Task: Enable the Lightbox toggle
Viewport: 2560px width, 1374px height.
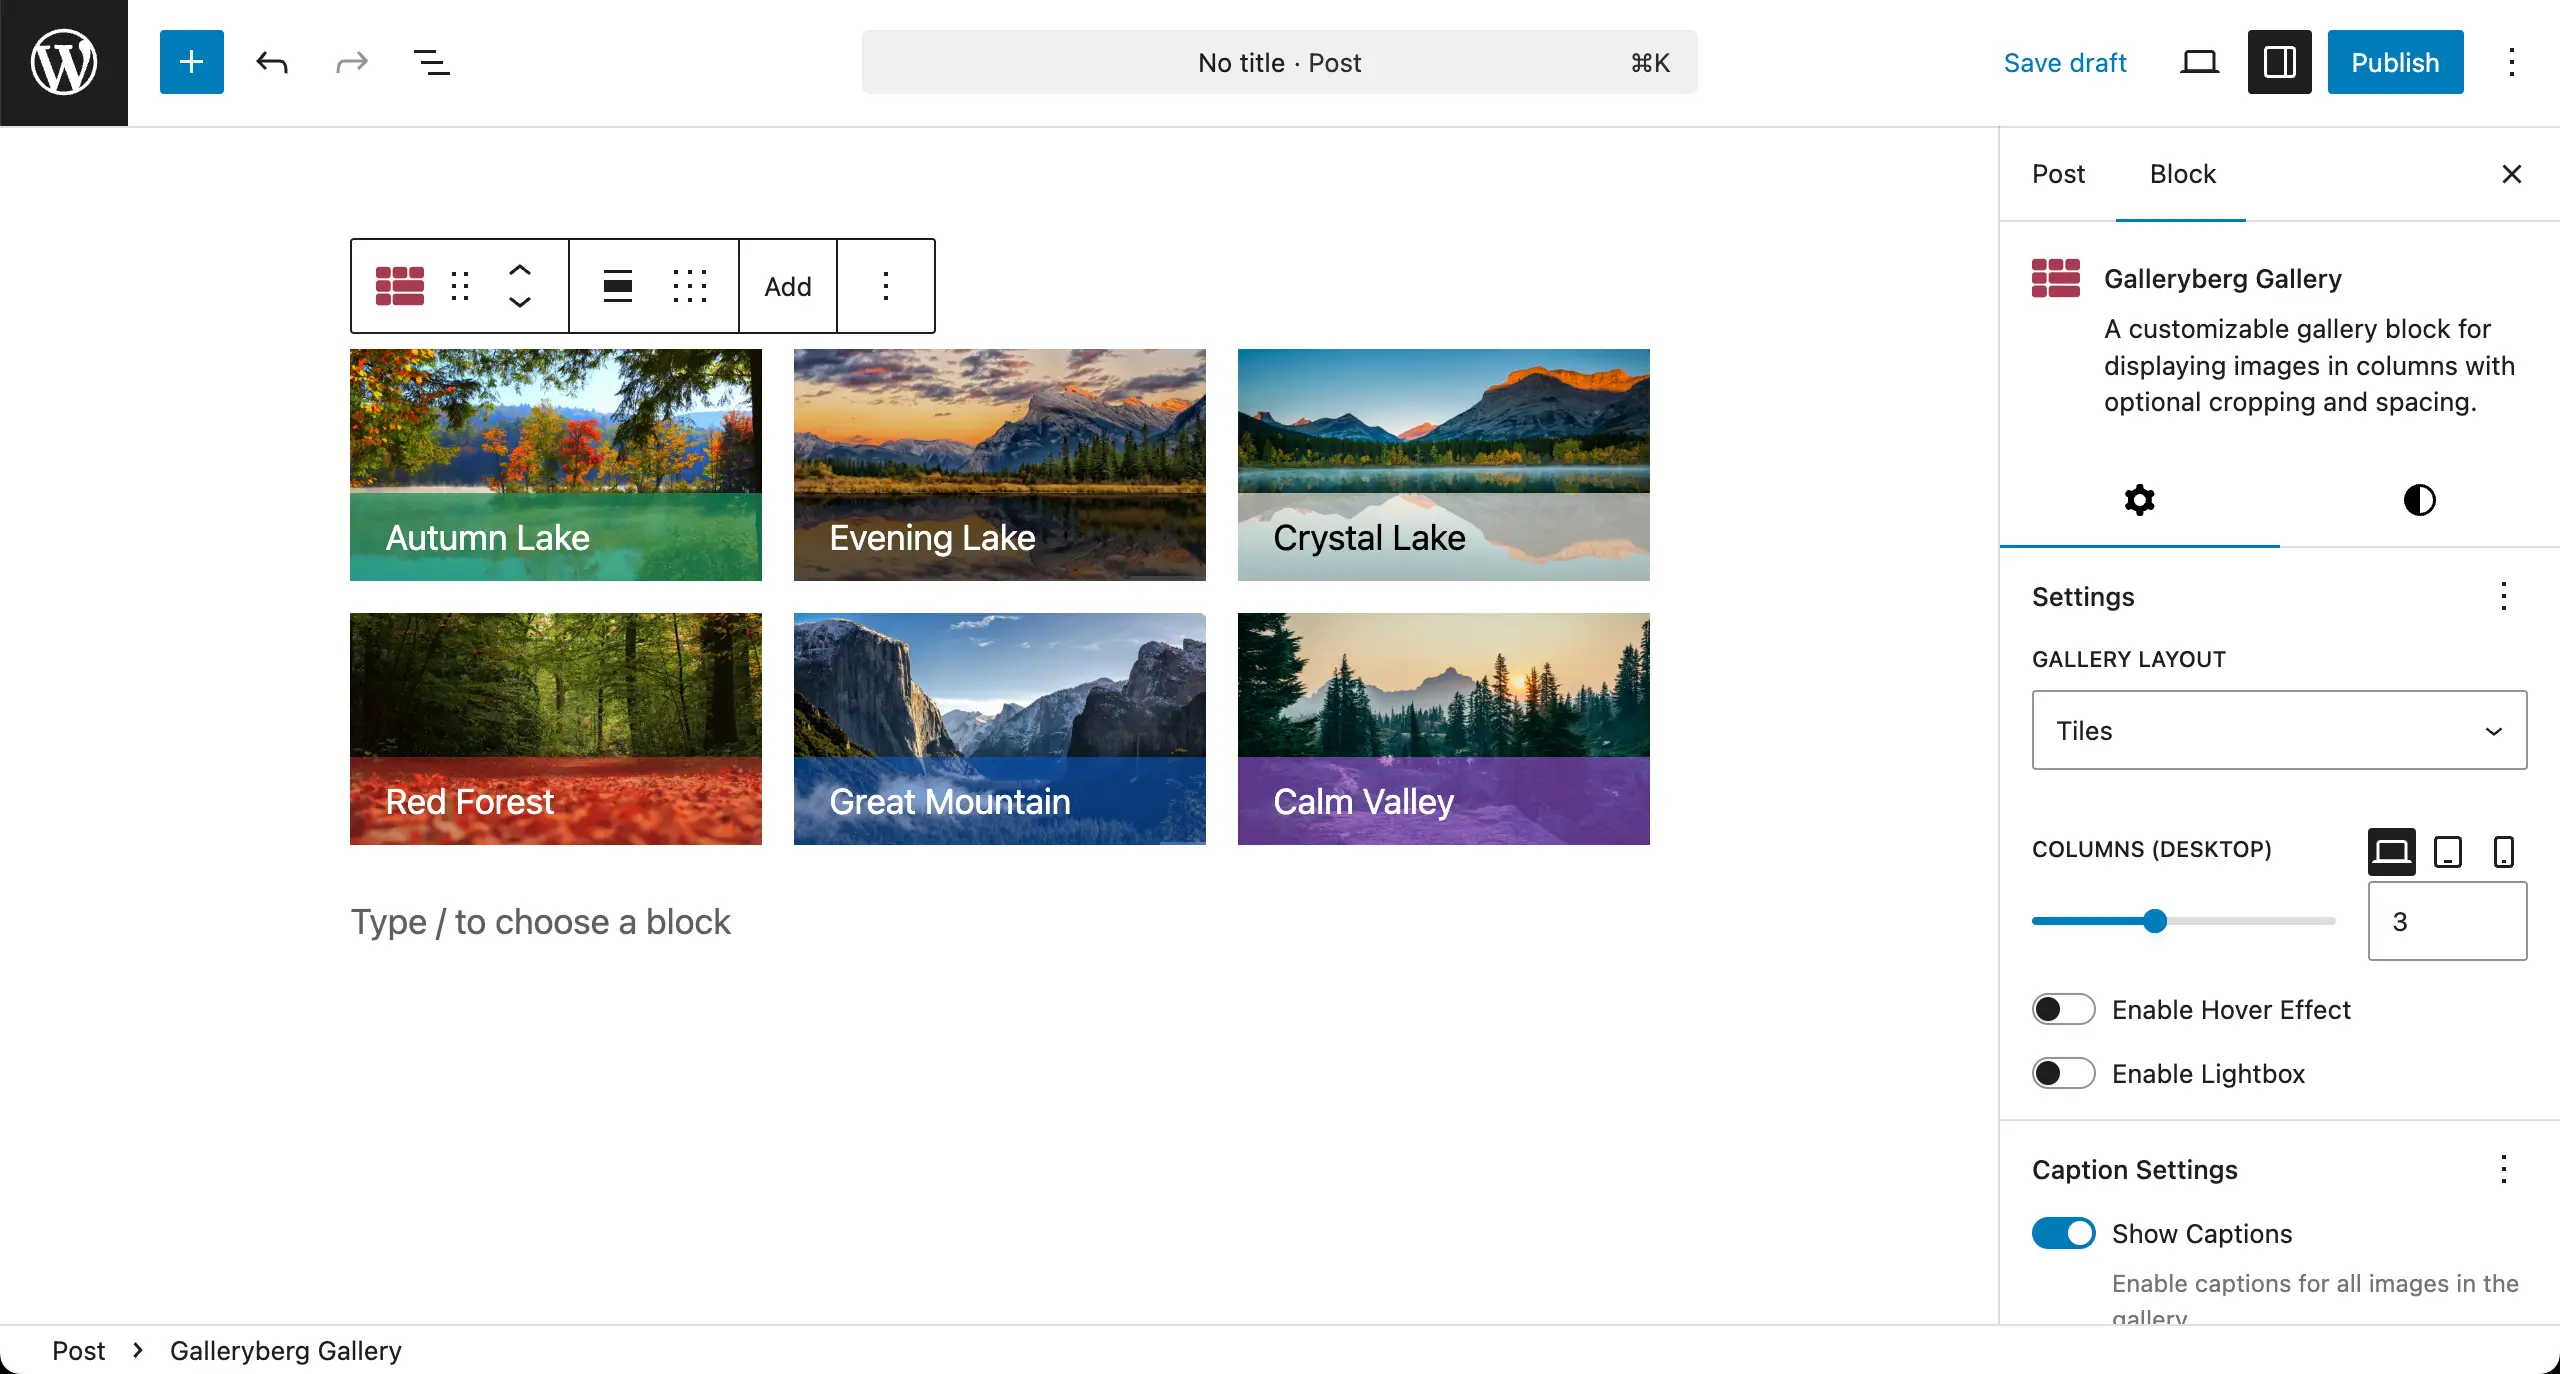Action: [x=2062, y=1072]
